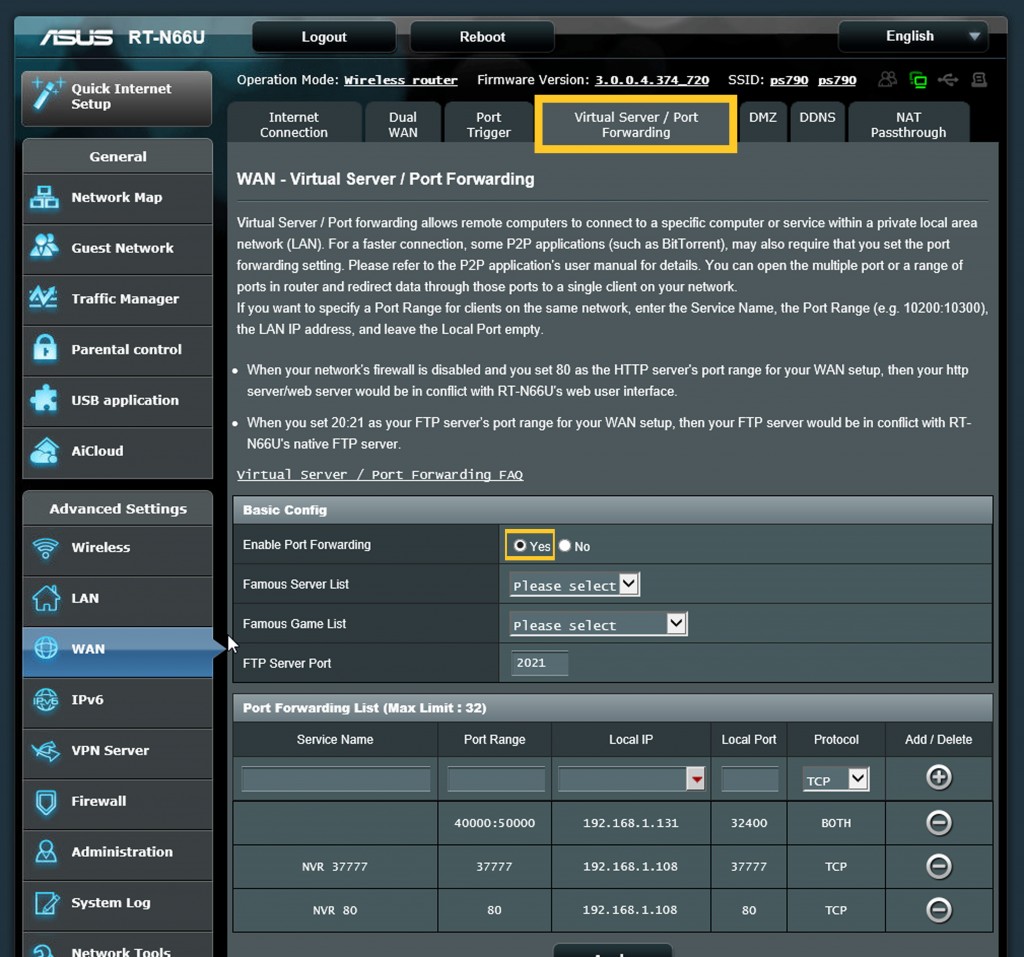Click the Parental control lock icon
Image resolution: width=1024 pixels, height=957 pixels.
click(44, 348)
